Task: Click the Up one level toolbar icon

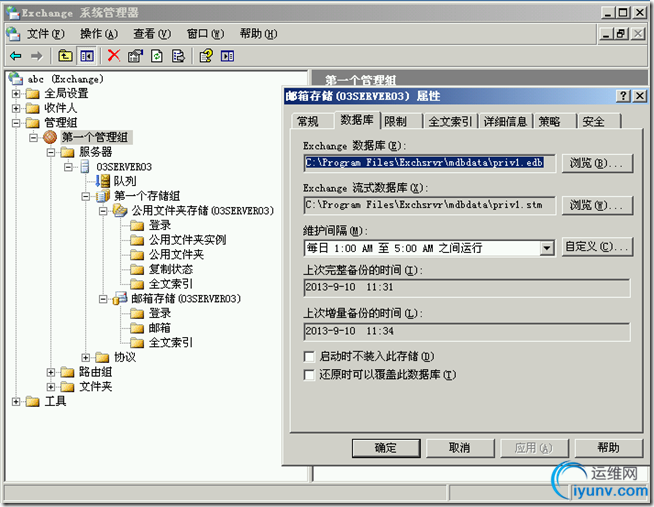Action: (x=65, y=56)
